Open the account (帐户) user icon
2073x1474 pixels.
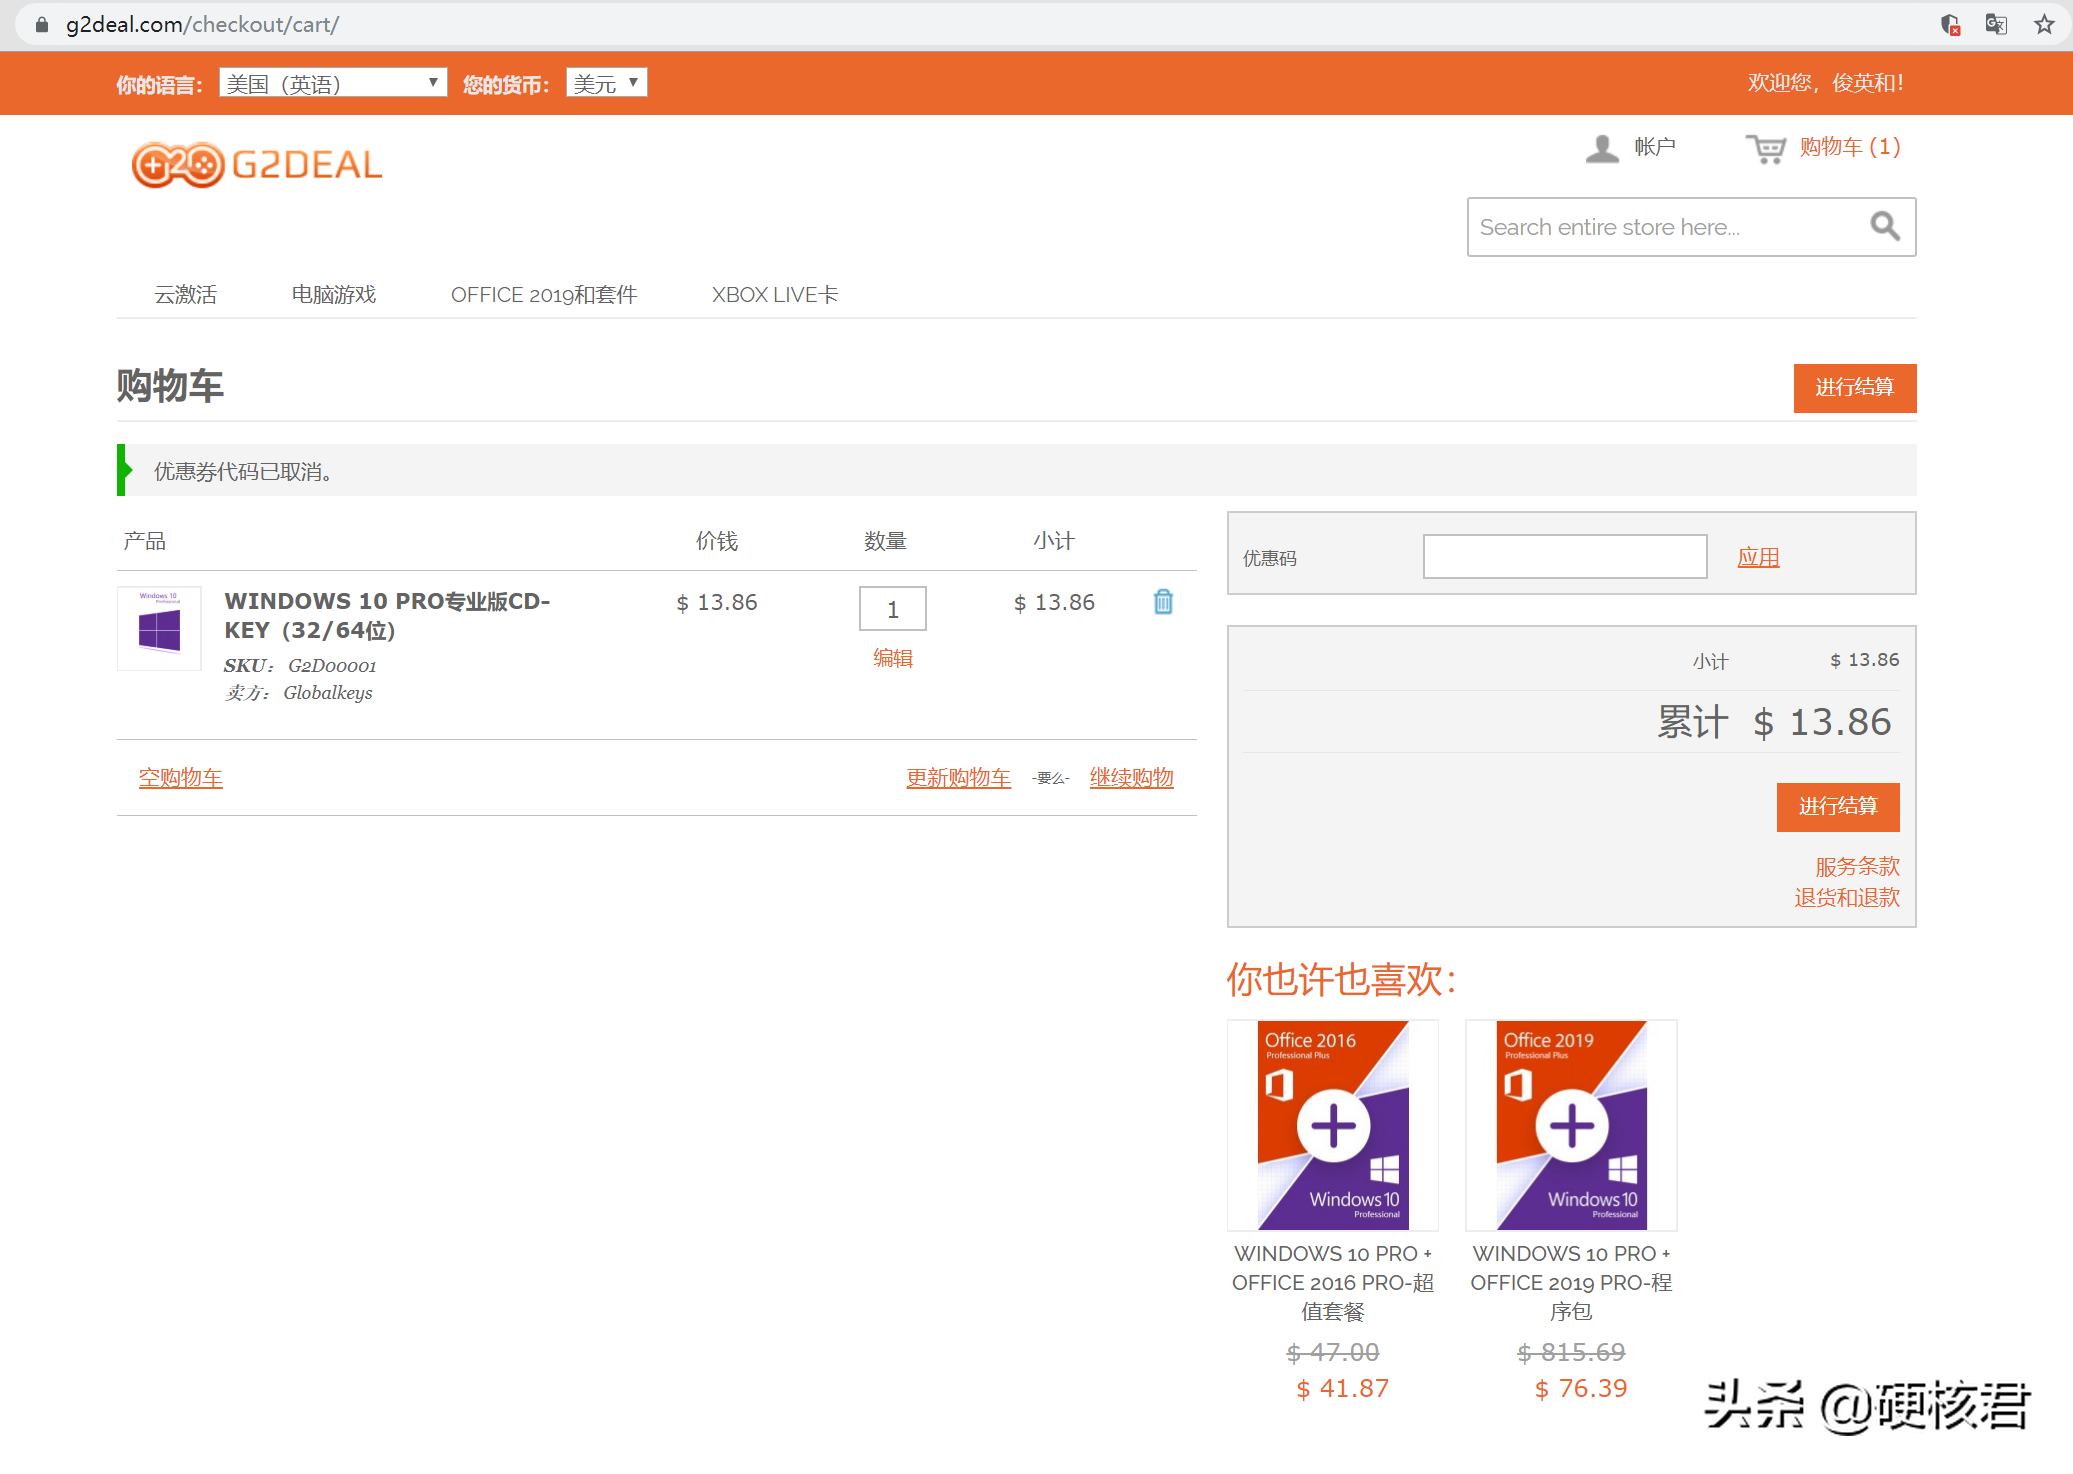tap(1602, 148)
